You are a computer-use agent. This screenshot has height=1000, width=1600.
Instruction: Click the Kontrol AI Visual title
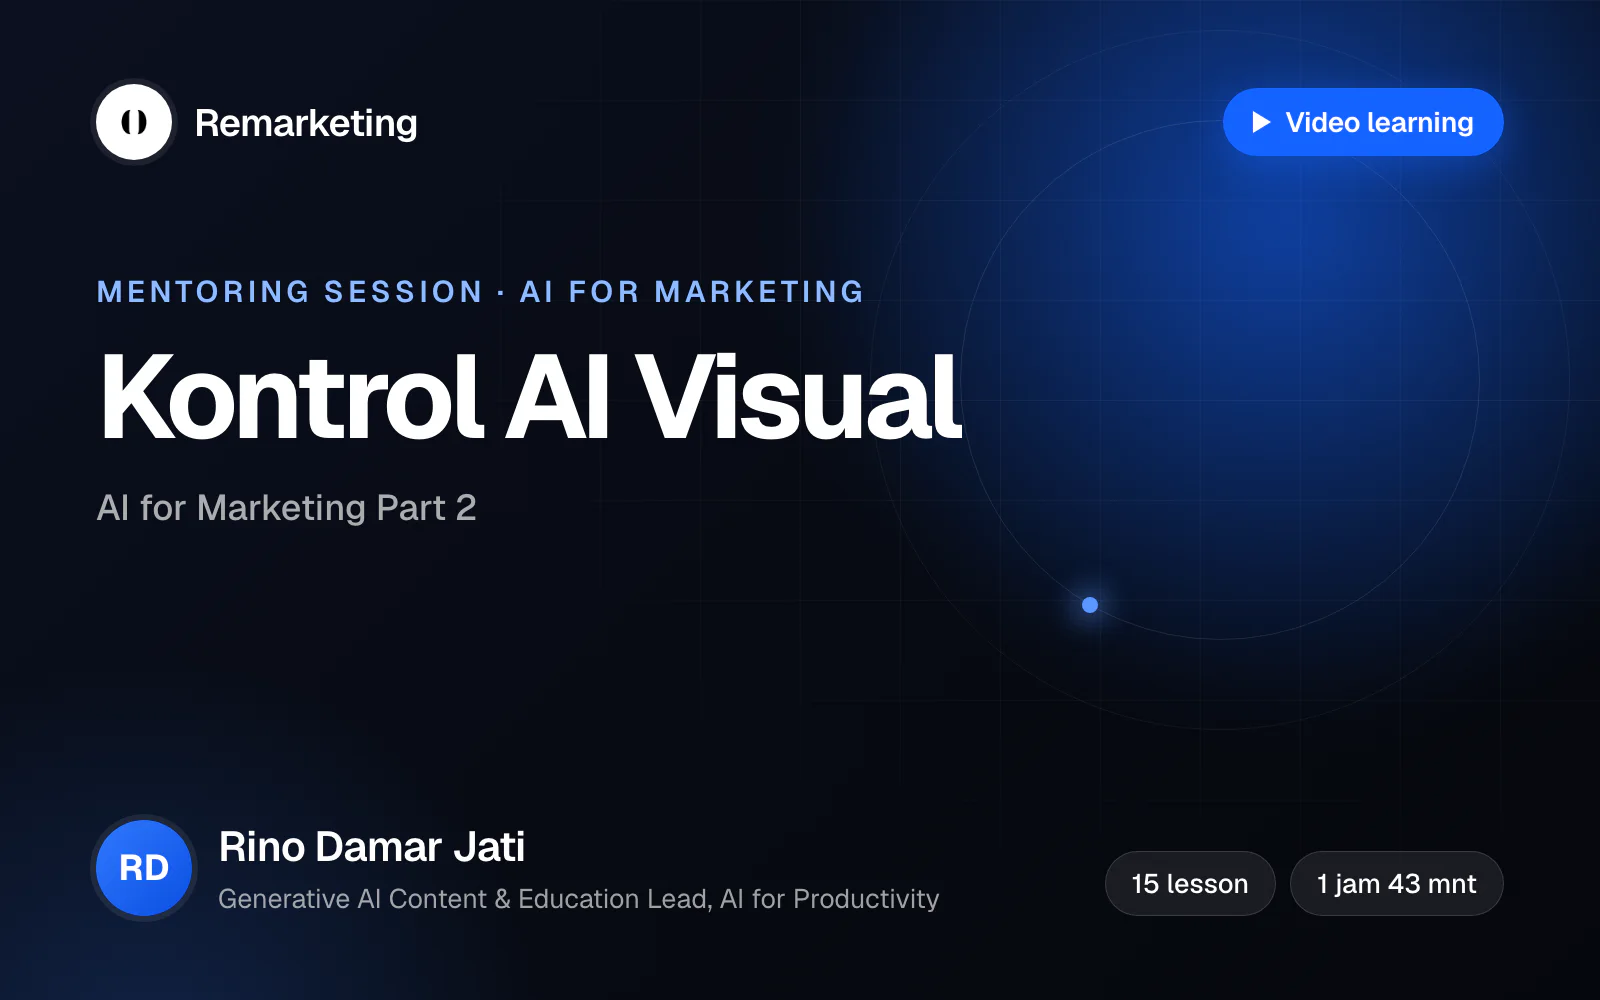click(531, 397)
